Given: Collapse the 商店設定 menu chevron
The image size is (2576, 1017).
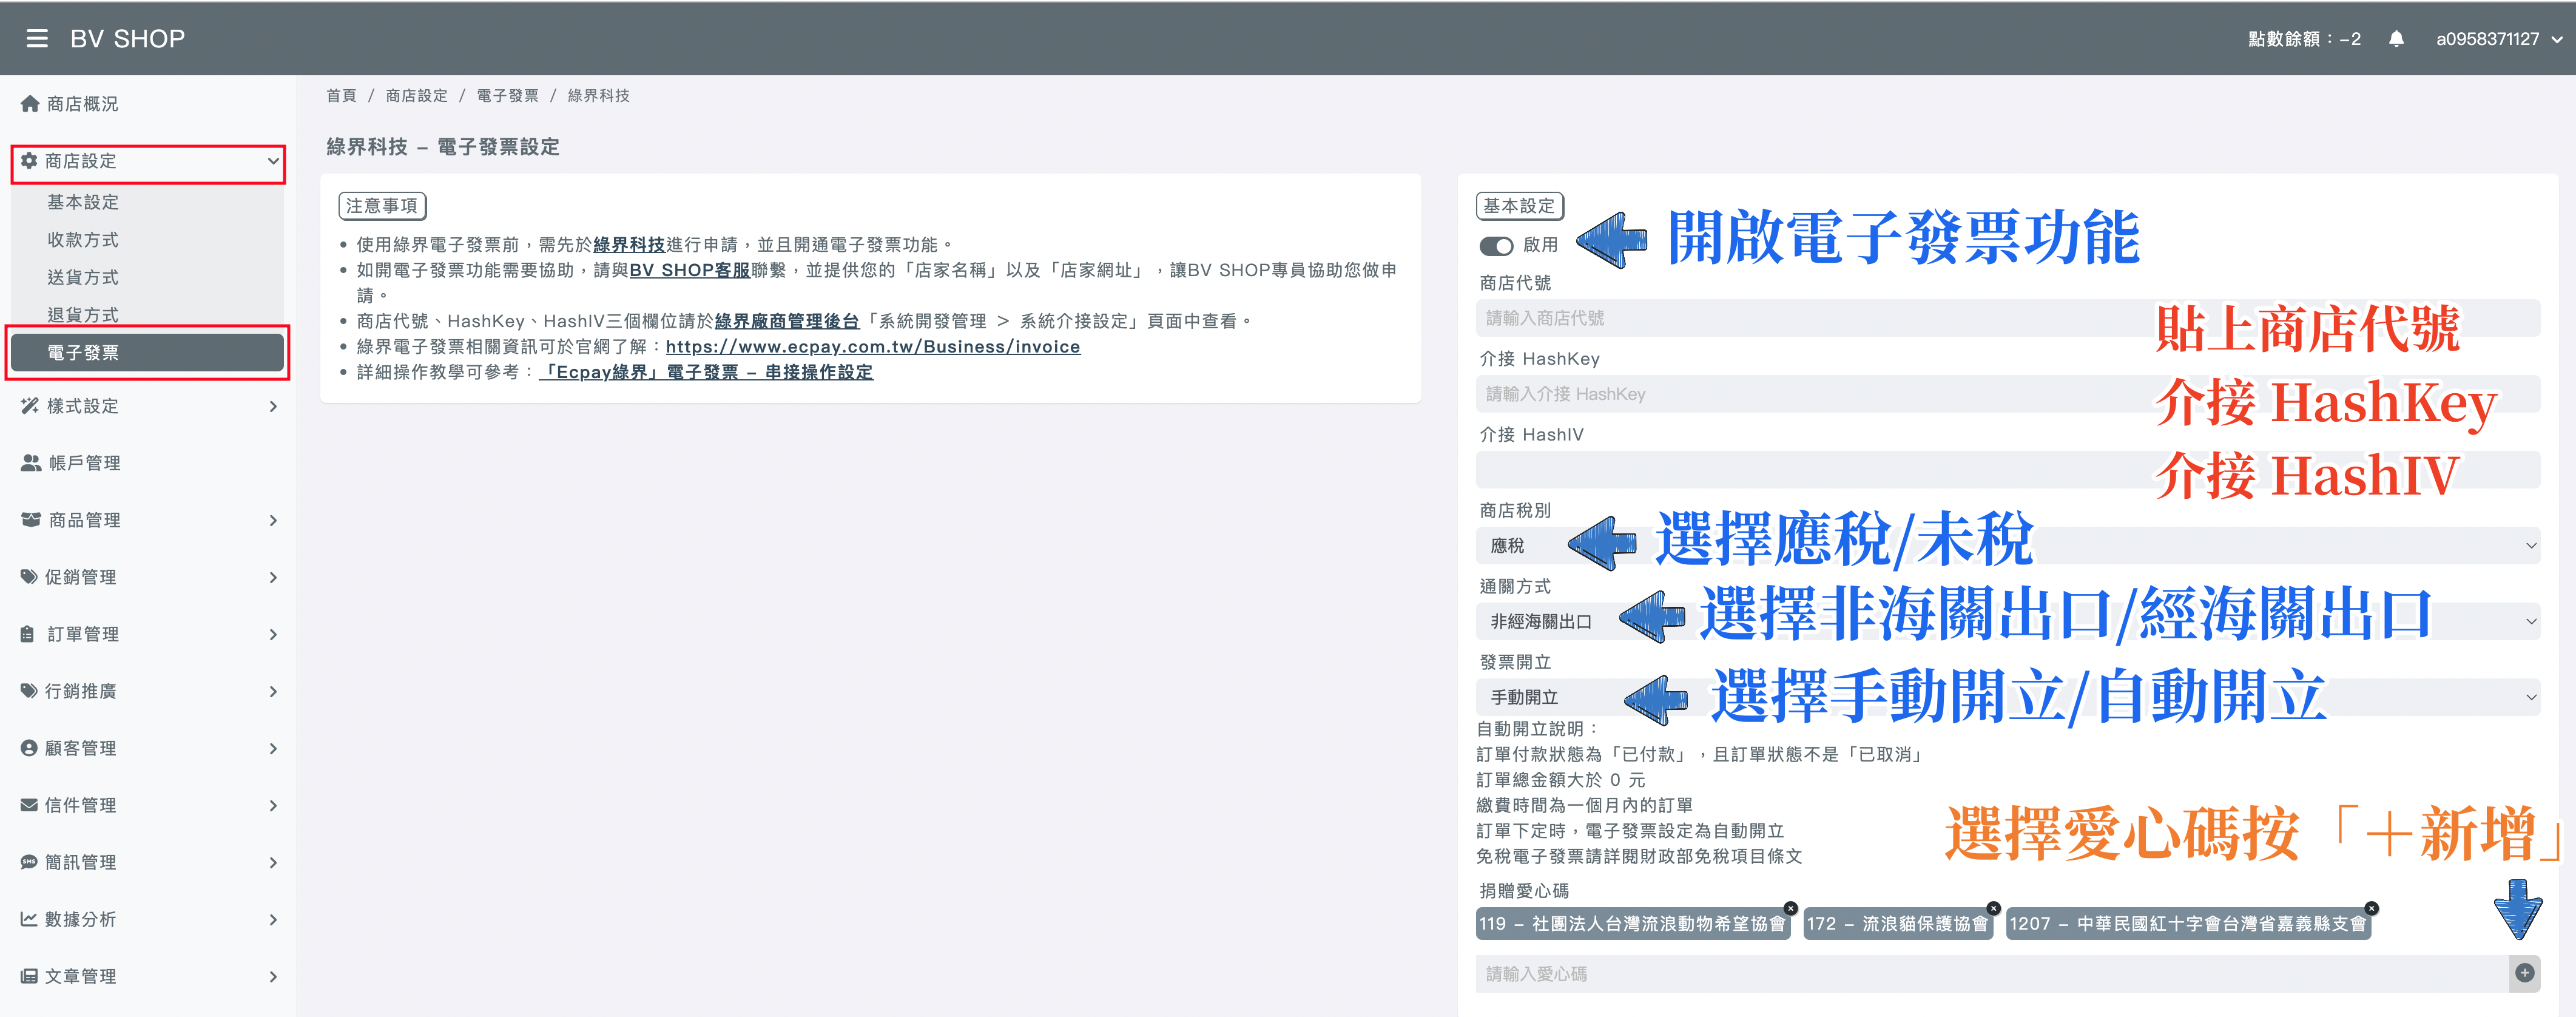Looking at the screenshot, I should coord(273,161).
